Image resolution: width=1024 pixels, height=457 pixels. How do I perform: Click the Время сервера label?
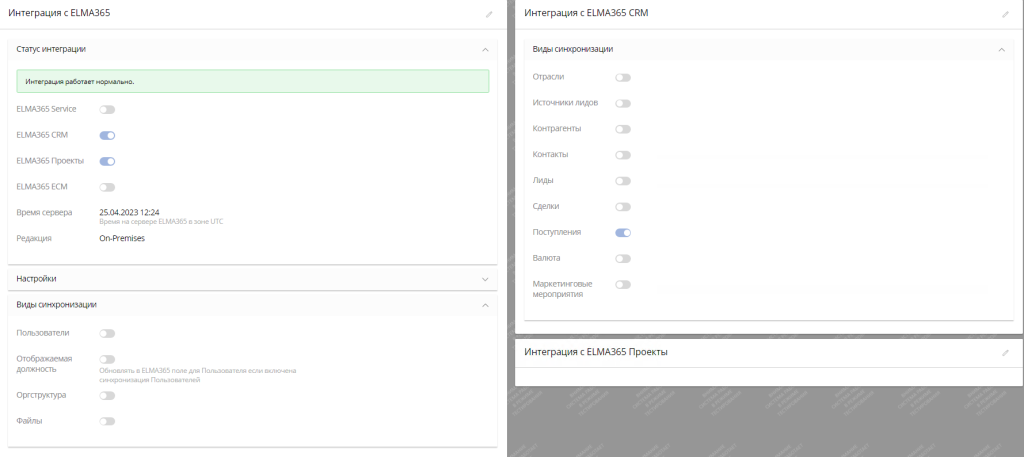44,212
